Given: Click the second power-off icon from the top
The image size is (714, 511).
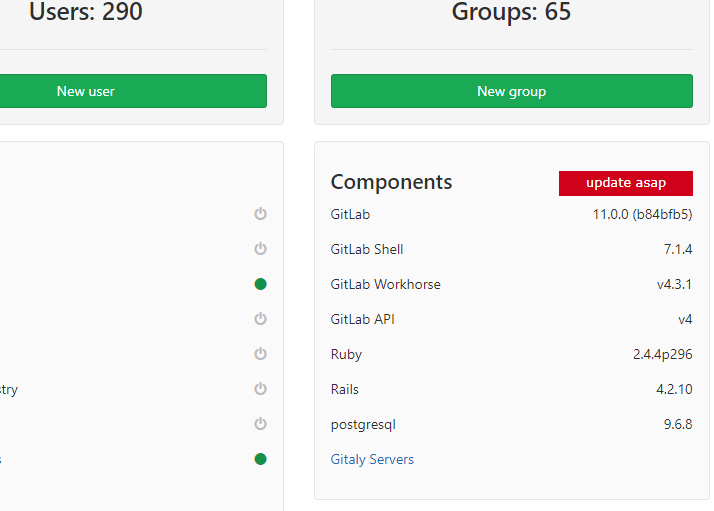Looking at the screenshot, I should tap(260, 249).
